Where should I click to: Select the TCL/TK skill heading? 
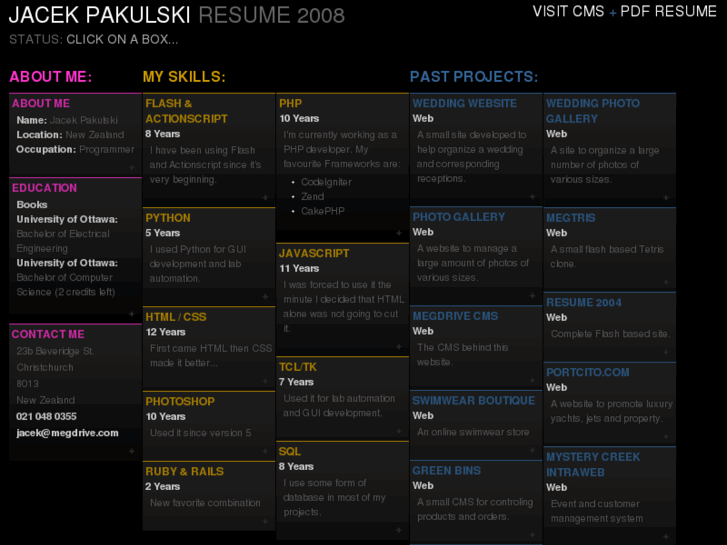[x=298, y=367]
